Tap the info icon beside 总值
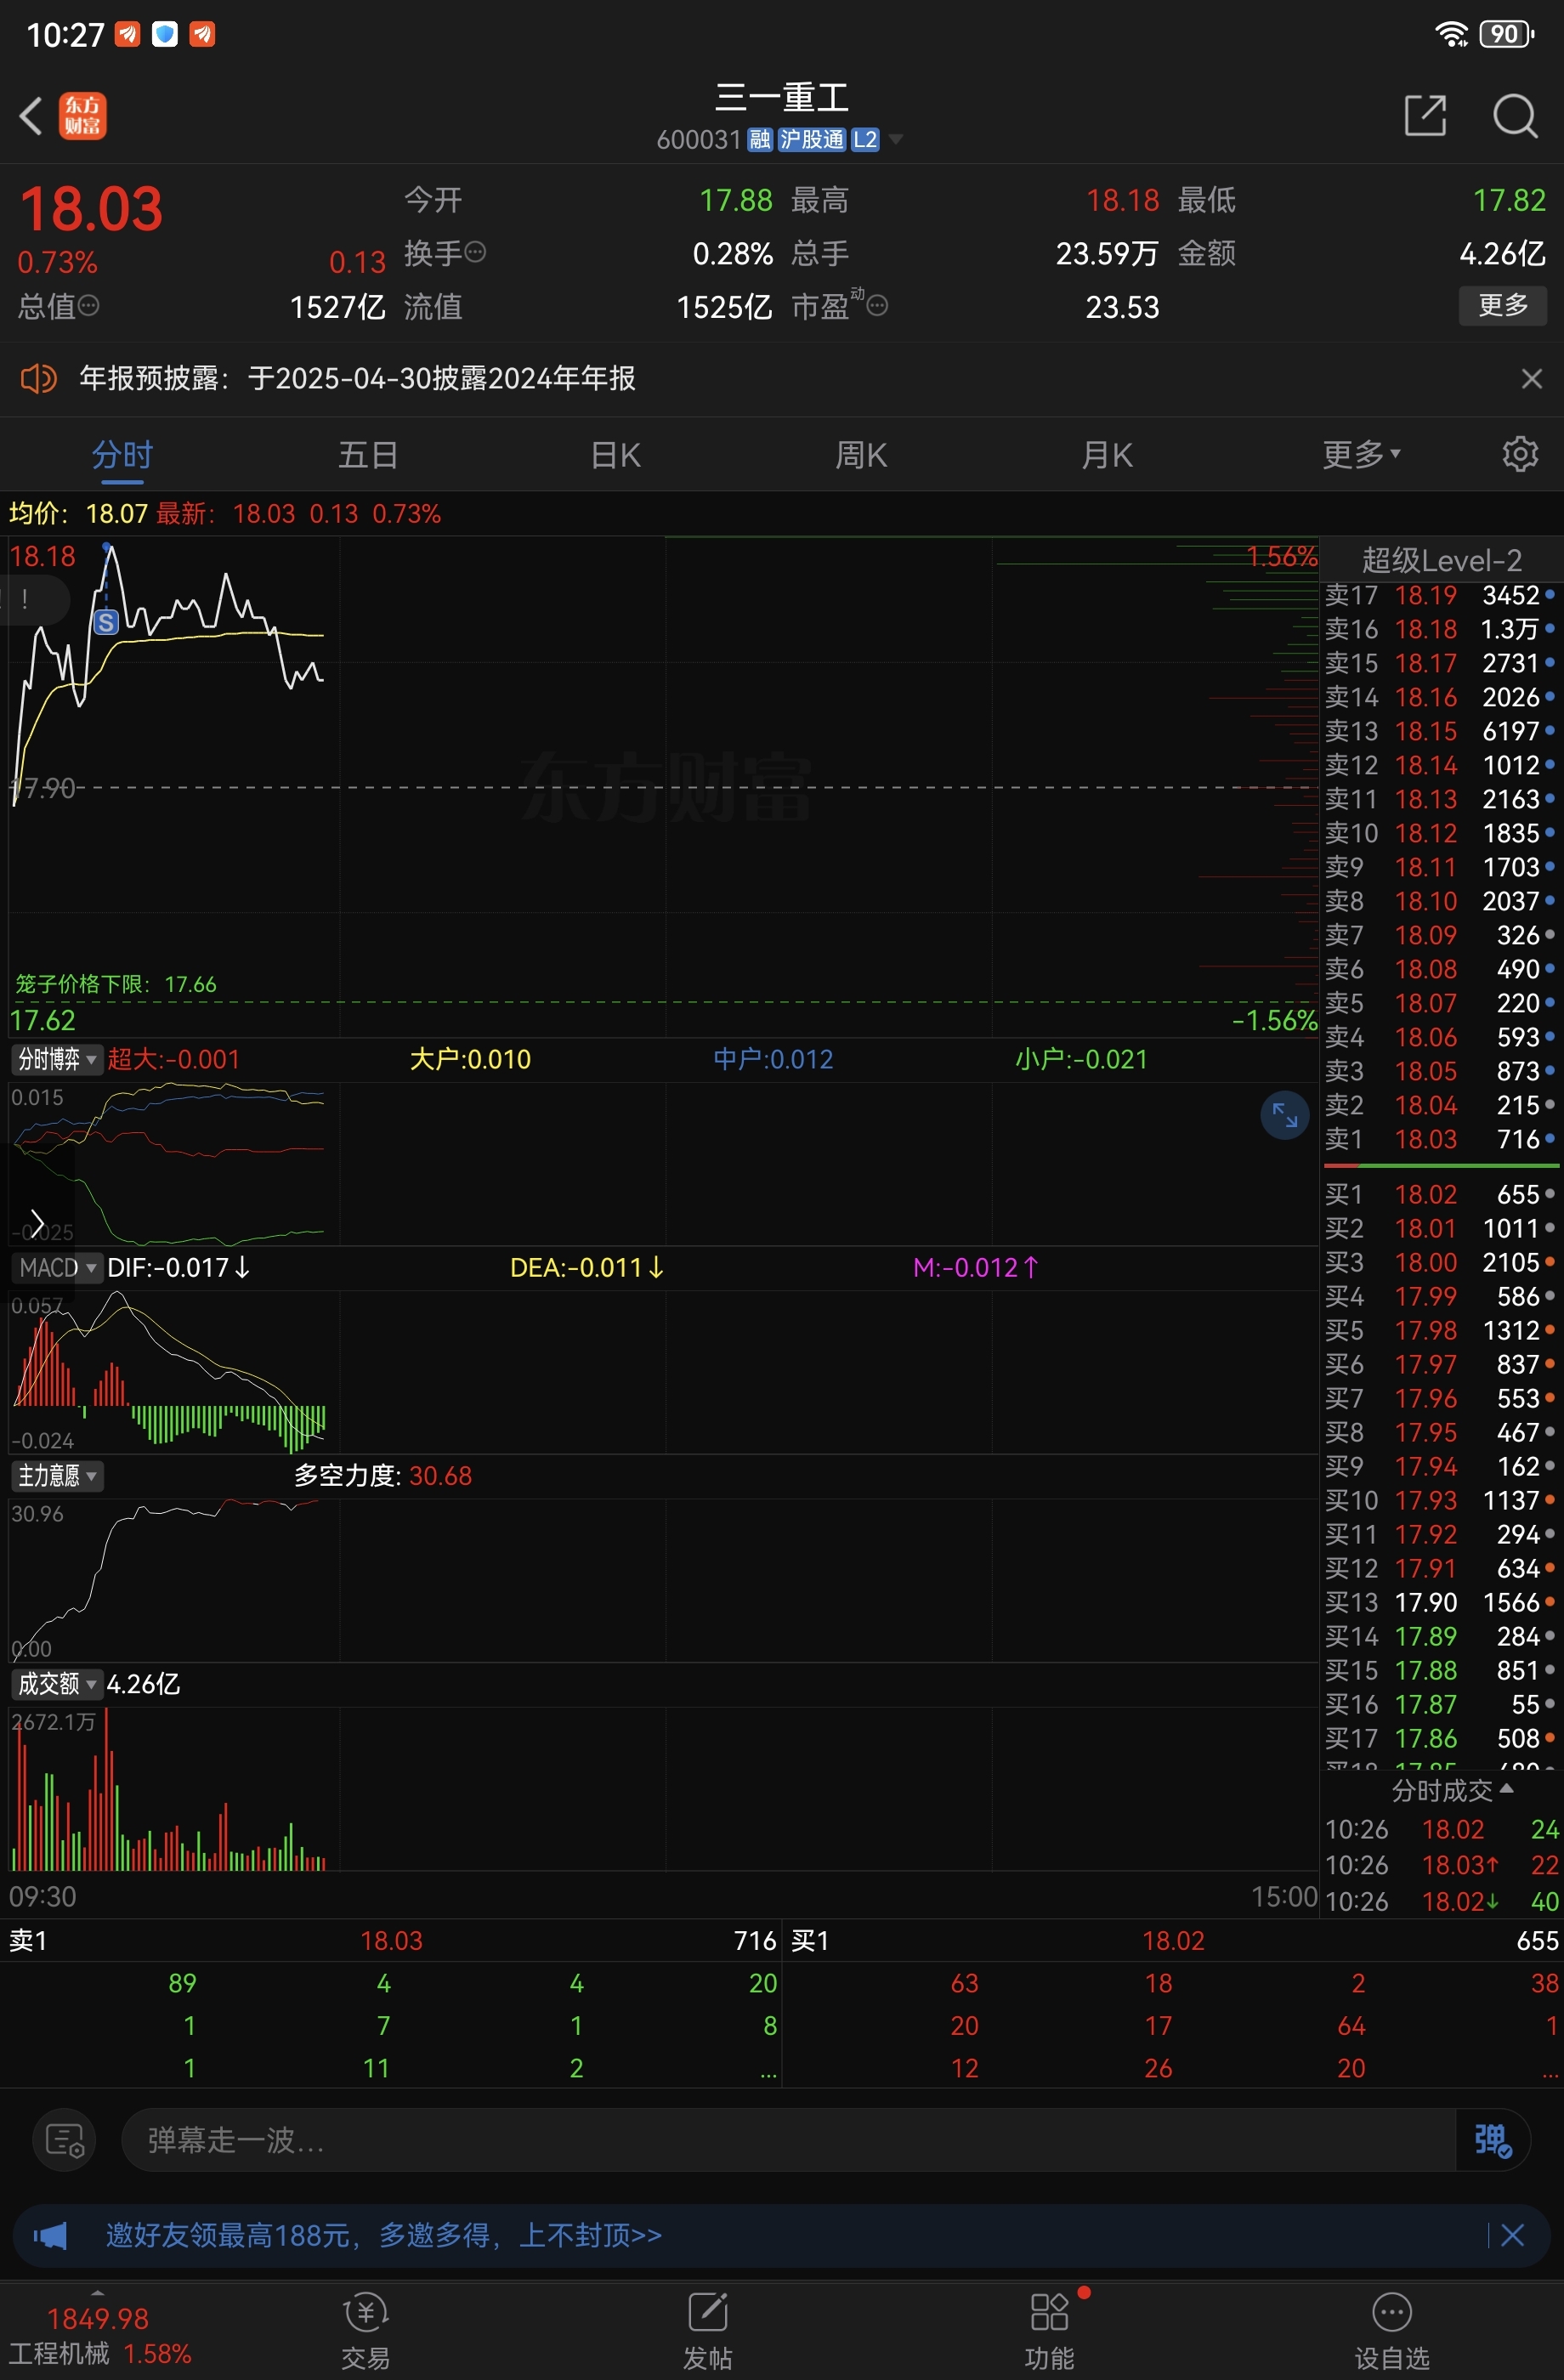 pos(89,306)
